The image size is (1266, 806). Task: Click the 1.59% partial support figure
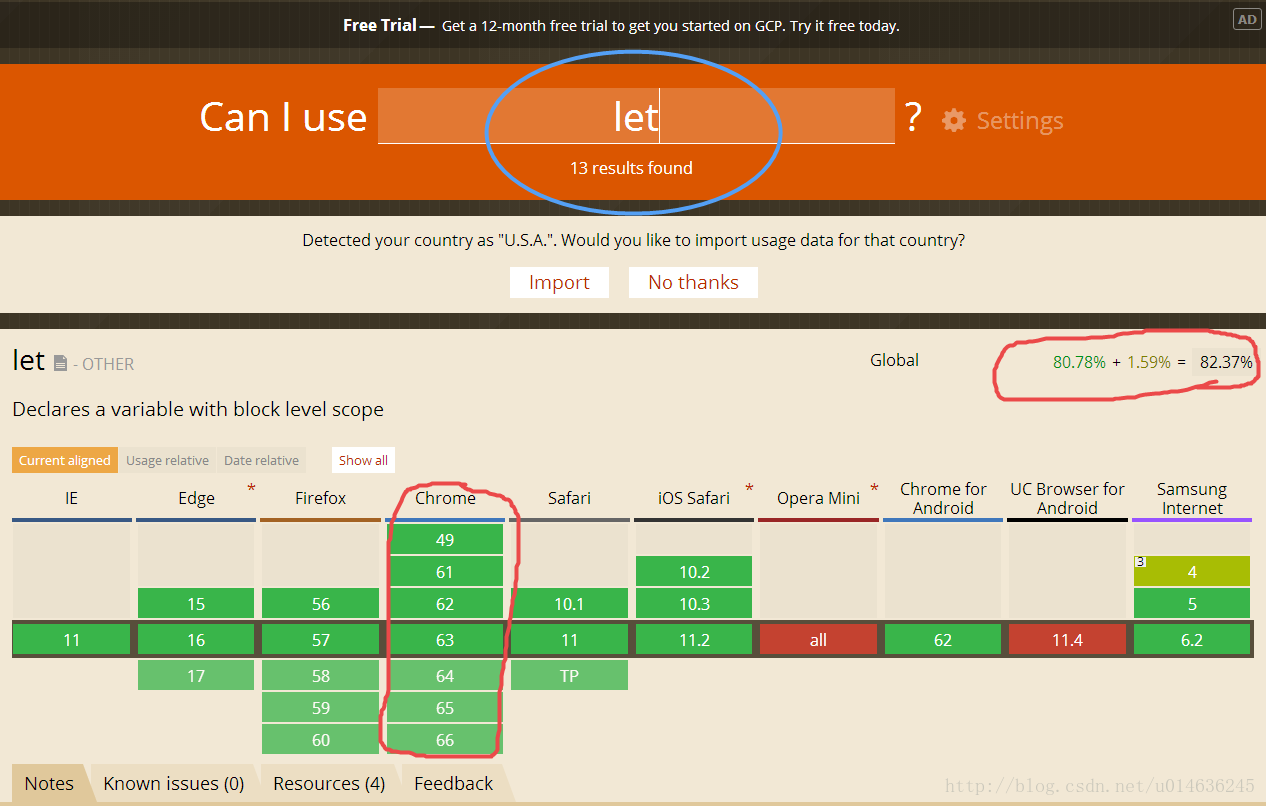point(1148,362)
